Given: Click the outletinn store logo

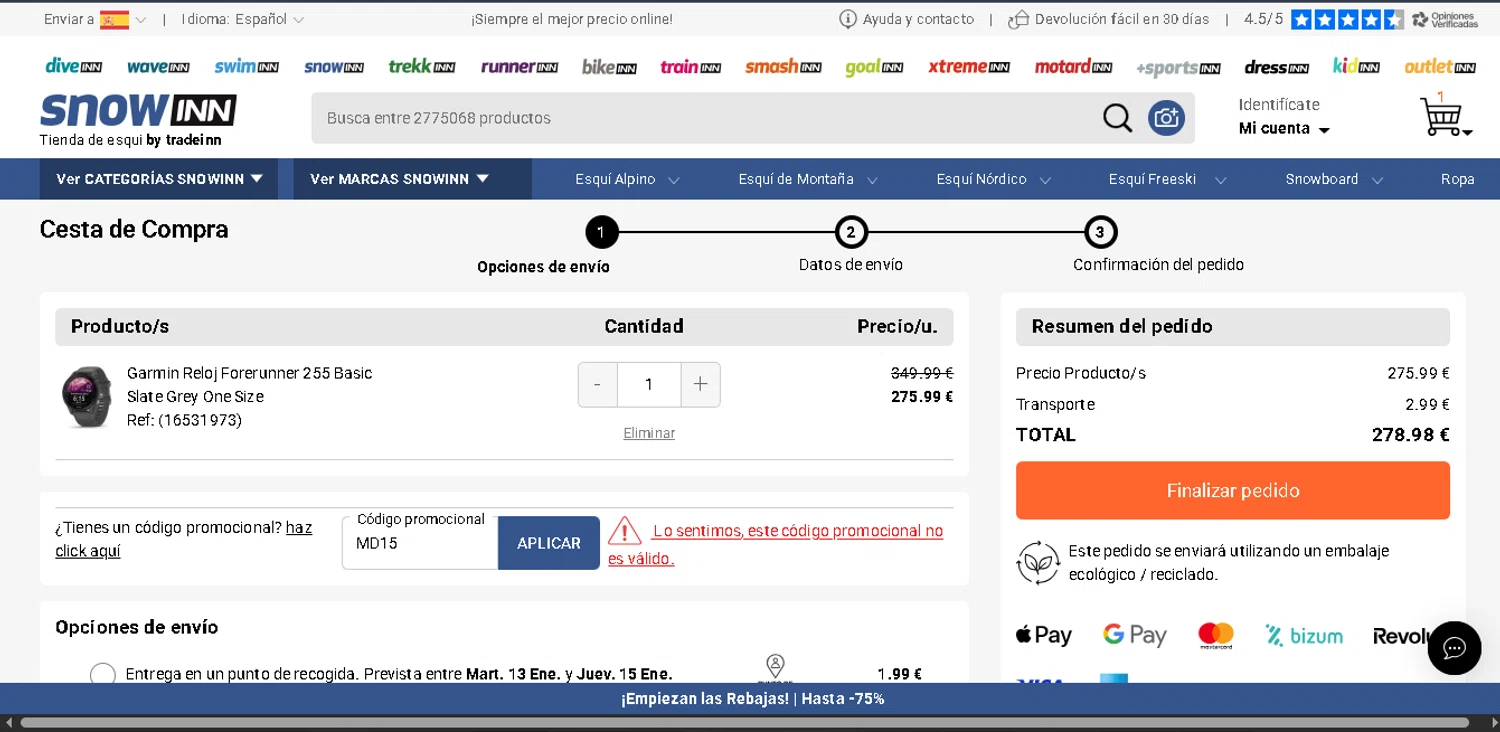Looking at the screenshot, I should [x=1440, y=67].
